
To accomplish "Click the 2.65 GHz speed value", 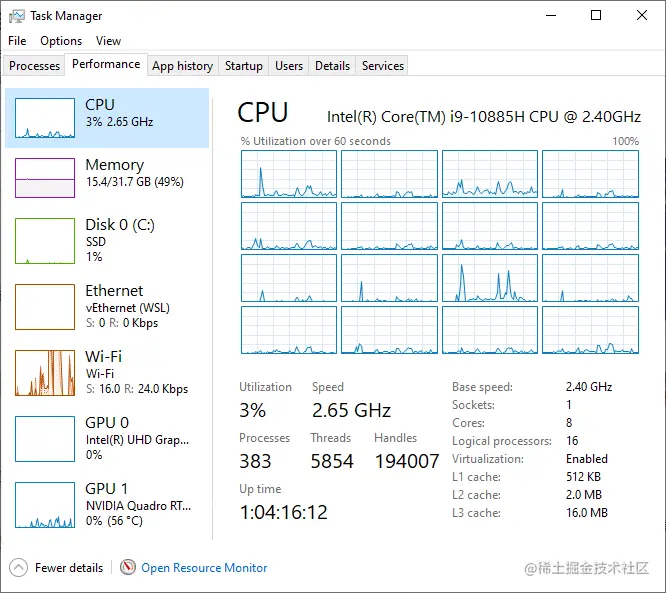I will [x=351, y=410].
